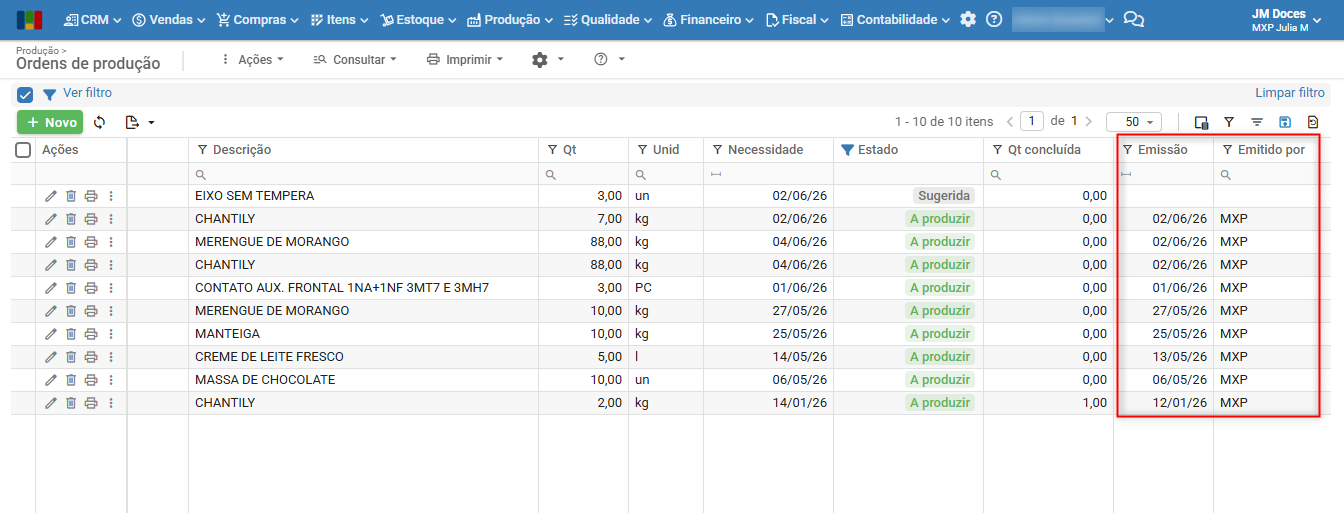Image resolution: width=1344 pixels, height=513 pixels.
Task: Open the Produção top menu
Action: click(511, 19)
